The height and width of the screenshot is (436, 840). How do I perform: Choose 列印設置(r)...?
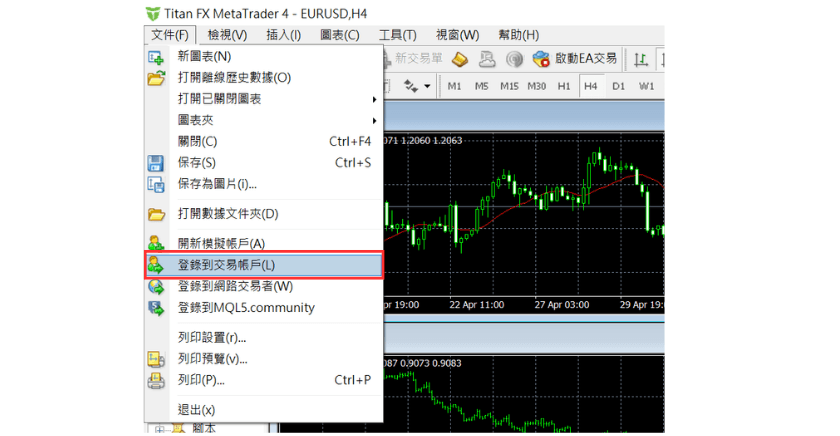click(x=264, y=338)
